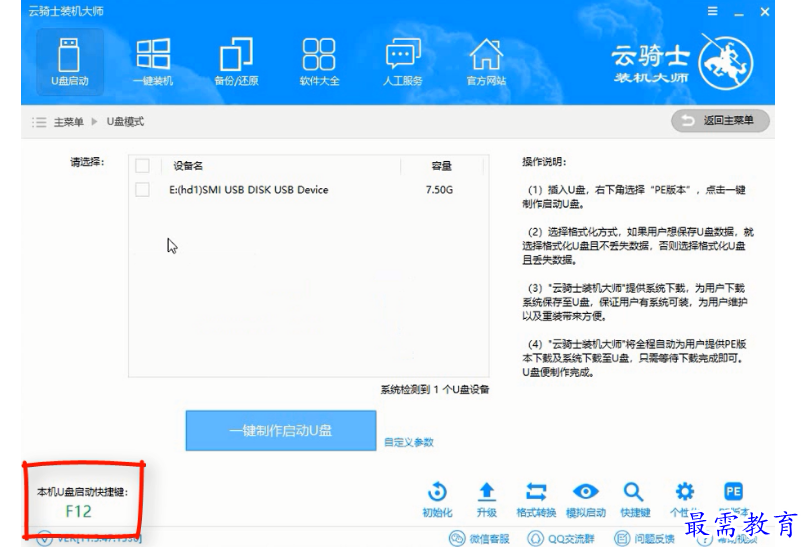This screenshot has width=806, height=556.
Task: Click the 云骑士 knight logo
Action: (x=725, y=63)
